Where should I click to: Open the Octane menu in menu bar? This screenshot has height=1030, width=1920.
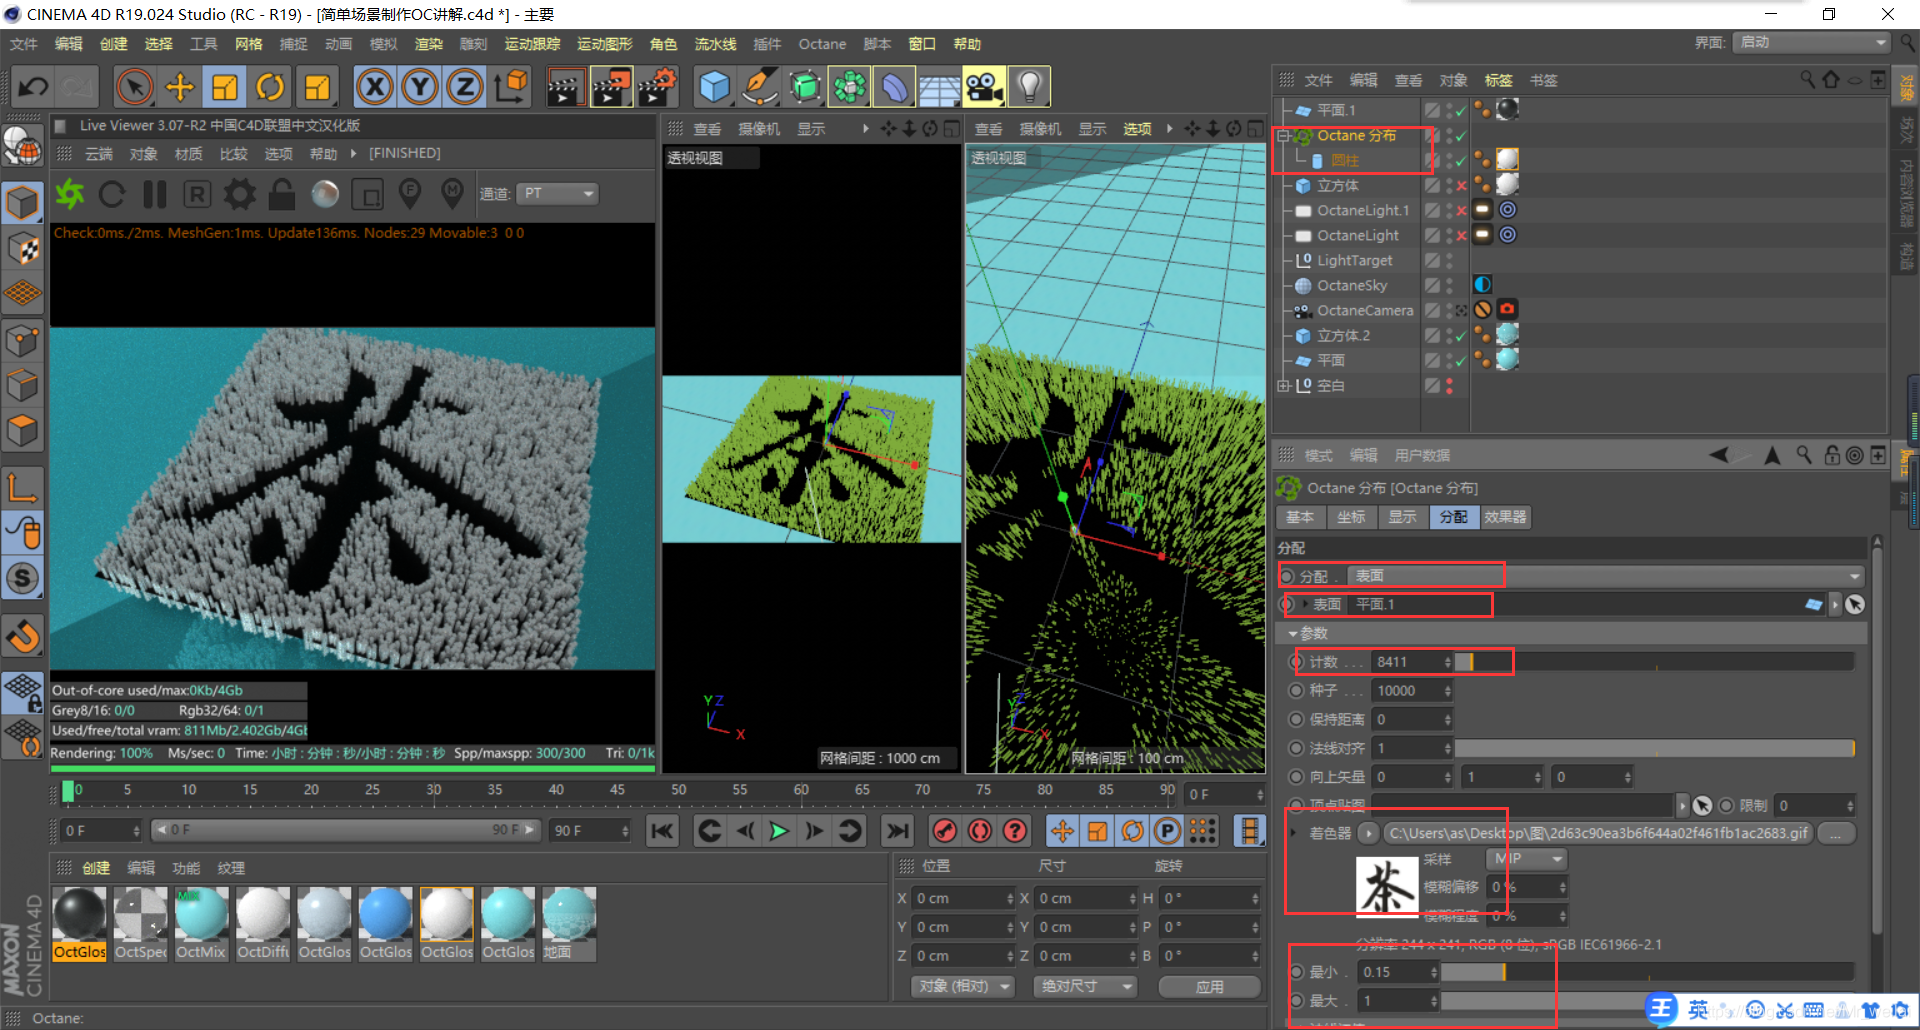(x=822, y=44)
